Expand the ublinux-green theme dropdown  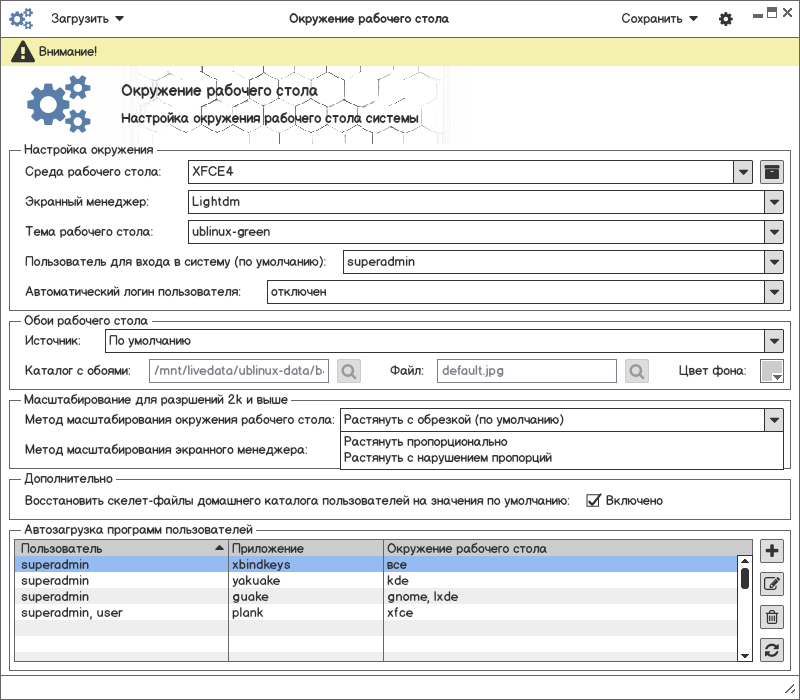click(773, 232)
